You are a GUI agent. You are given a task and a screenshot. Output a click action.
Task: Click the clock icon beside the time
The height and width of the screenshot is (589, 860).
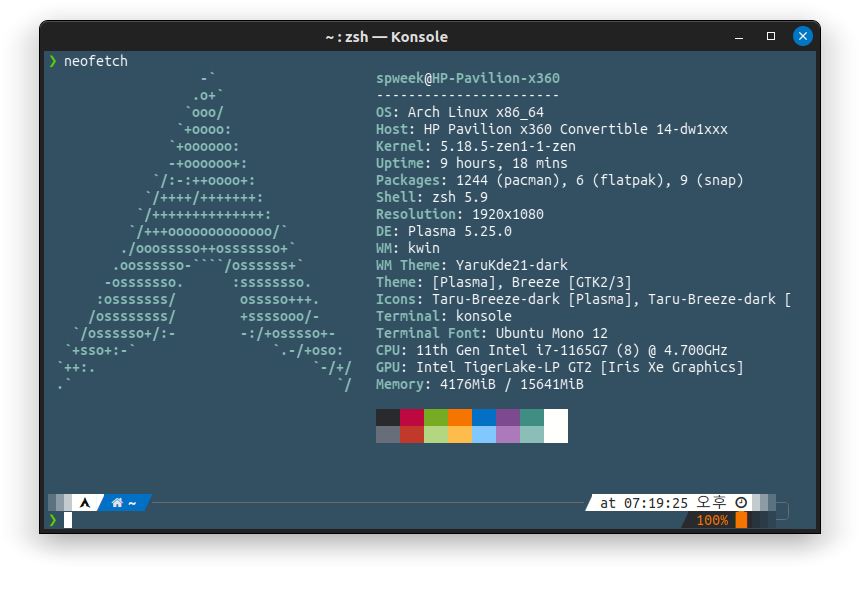click(x=741, y=502)
